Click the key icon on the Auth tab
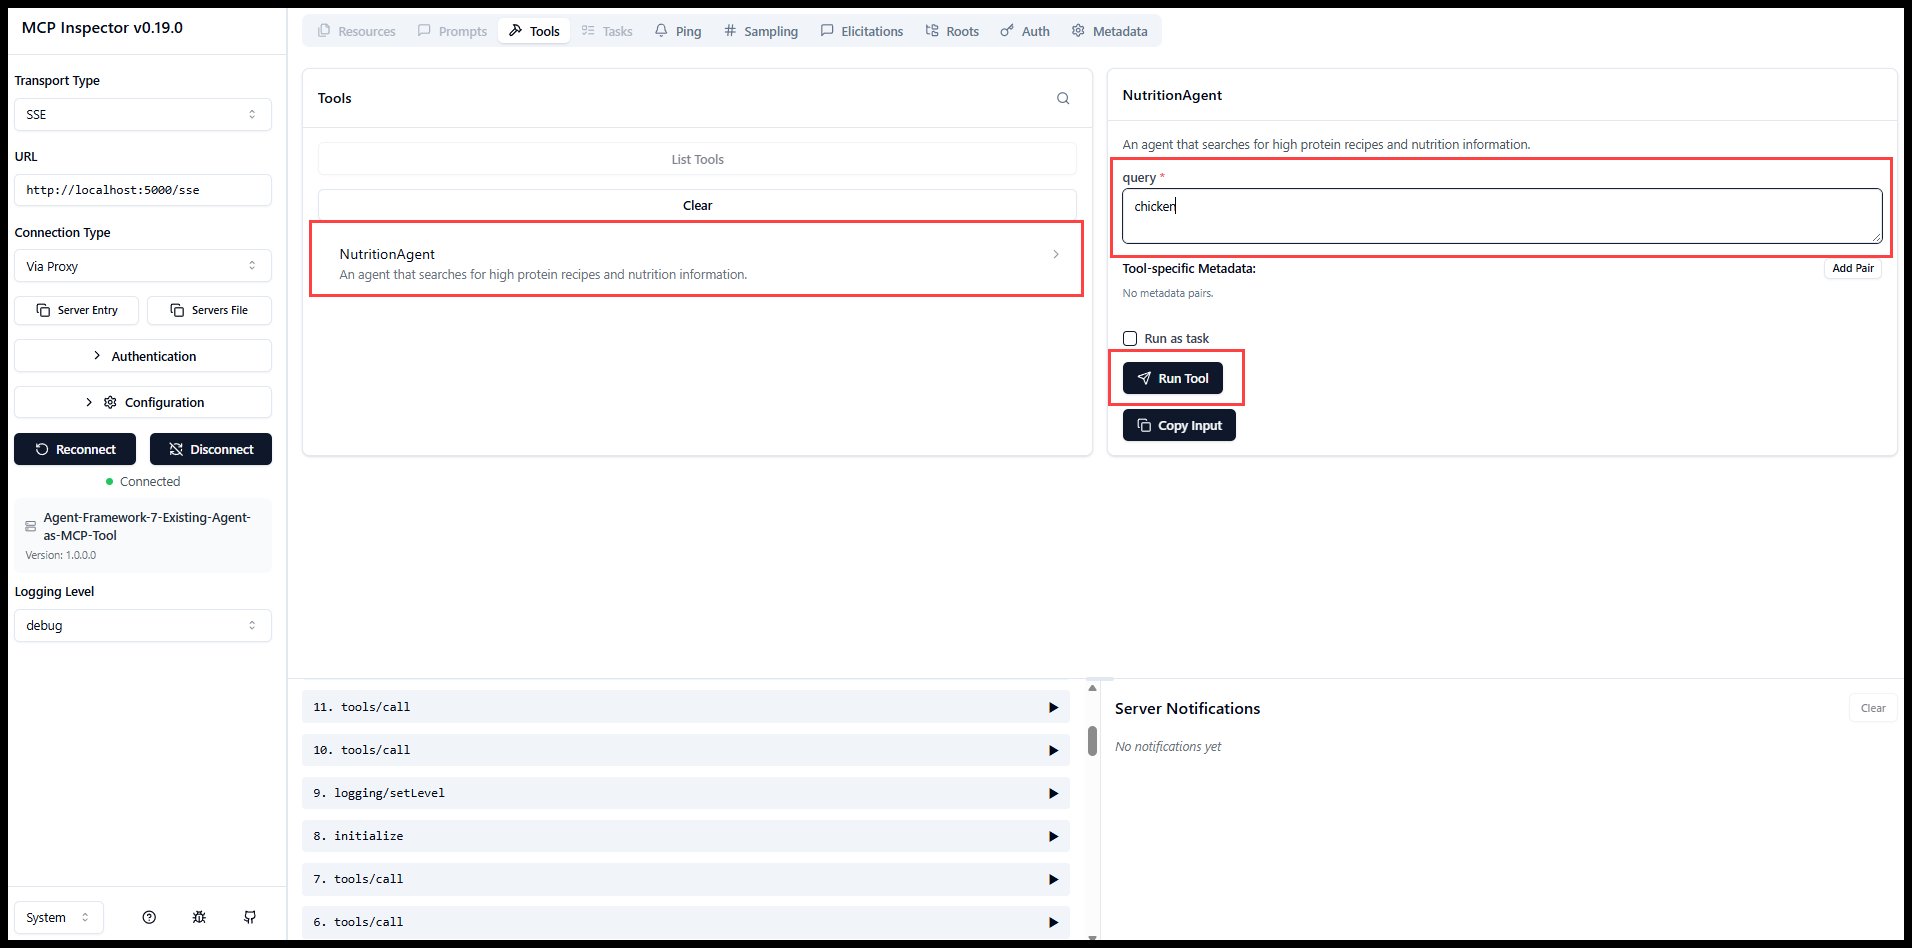 [x=1006, y=31]
